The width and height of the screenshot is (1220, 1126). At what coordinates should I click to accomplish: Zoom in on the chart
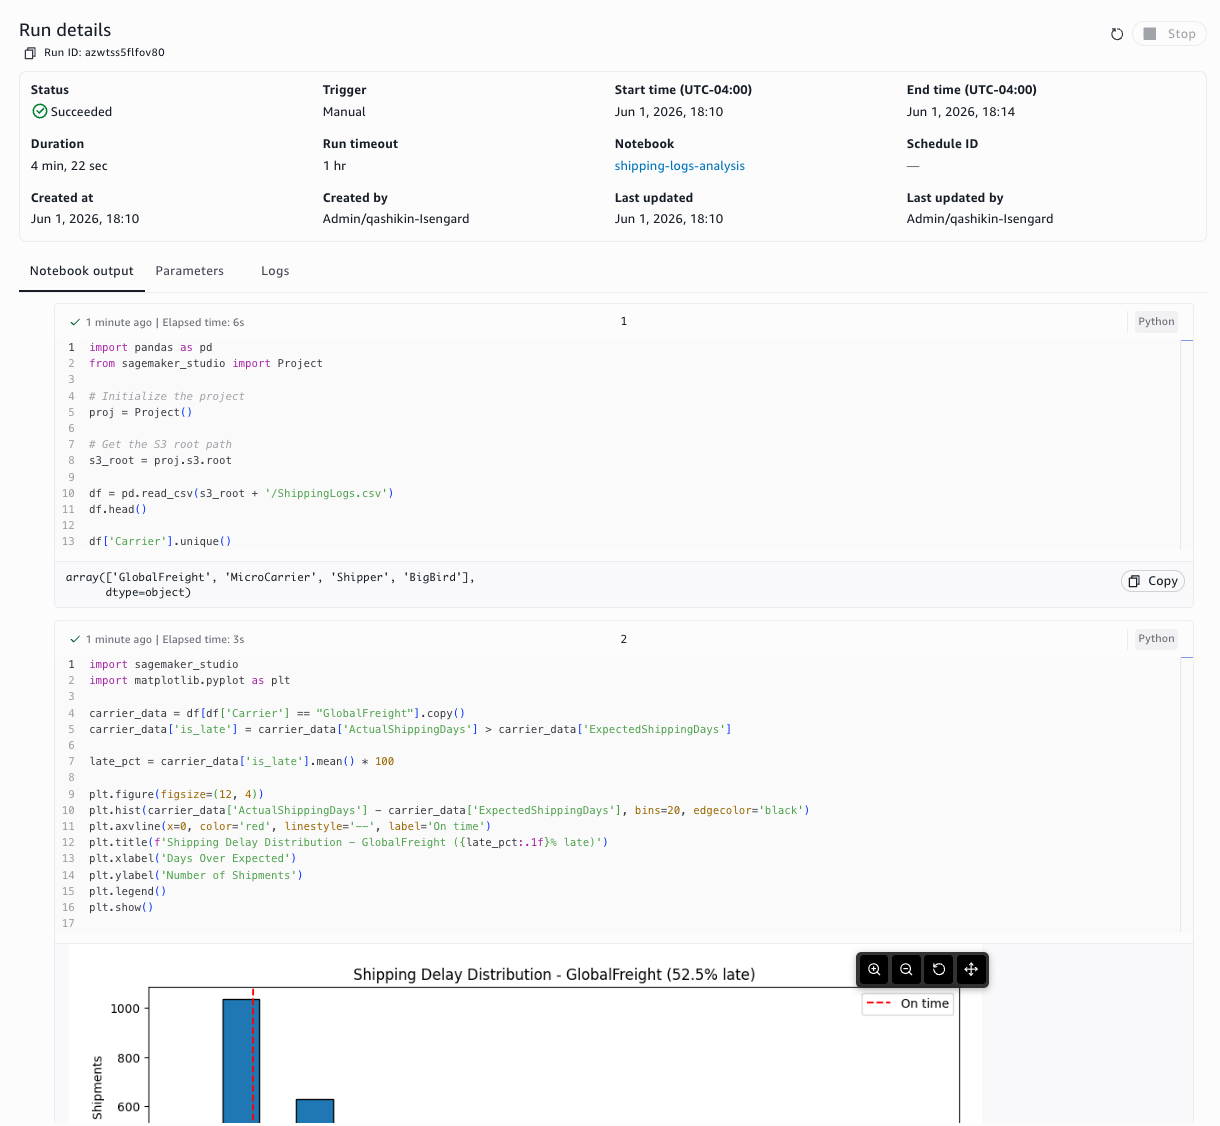[874, 969]
